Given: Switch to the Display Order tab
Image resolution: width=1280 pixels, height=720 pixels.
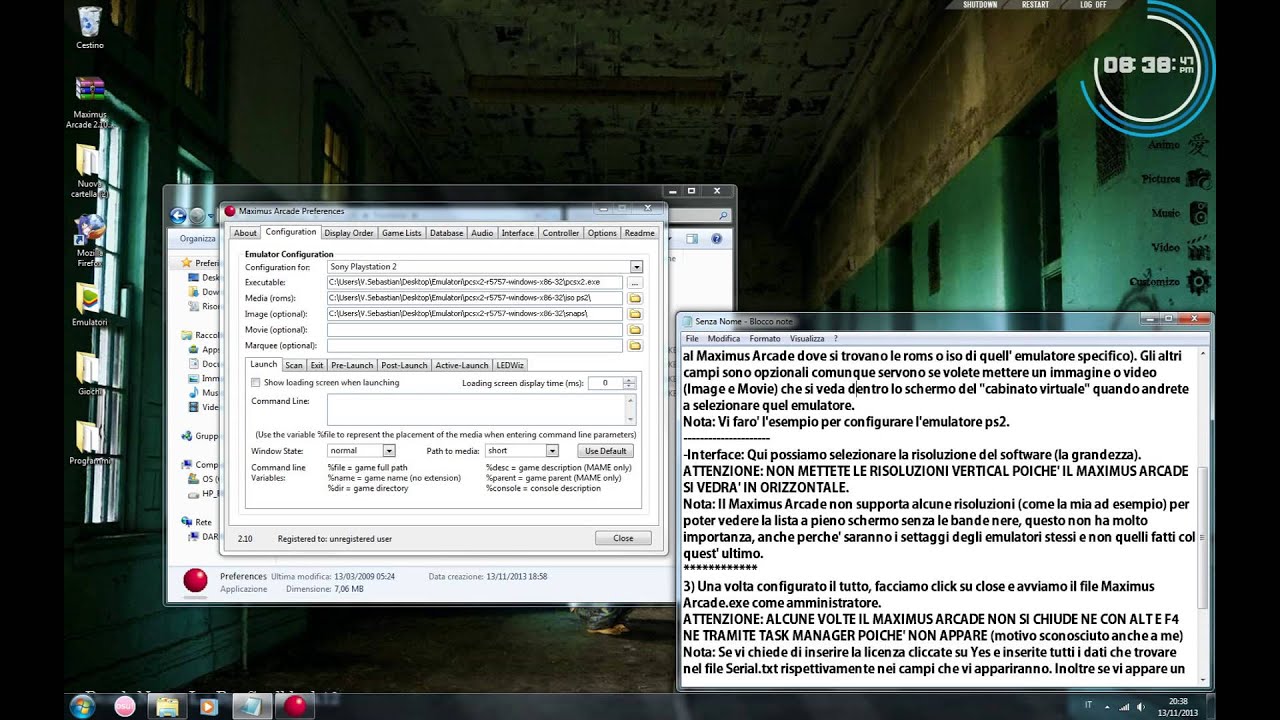Looking at the screenshot, I should point(349,233).
